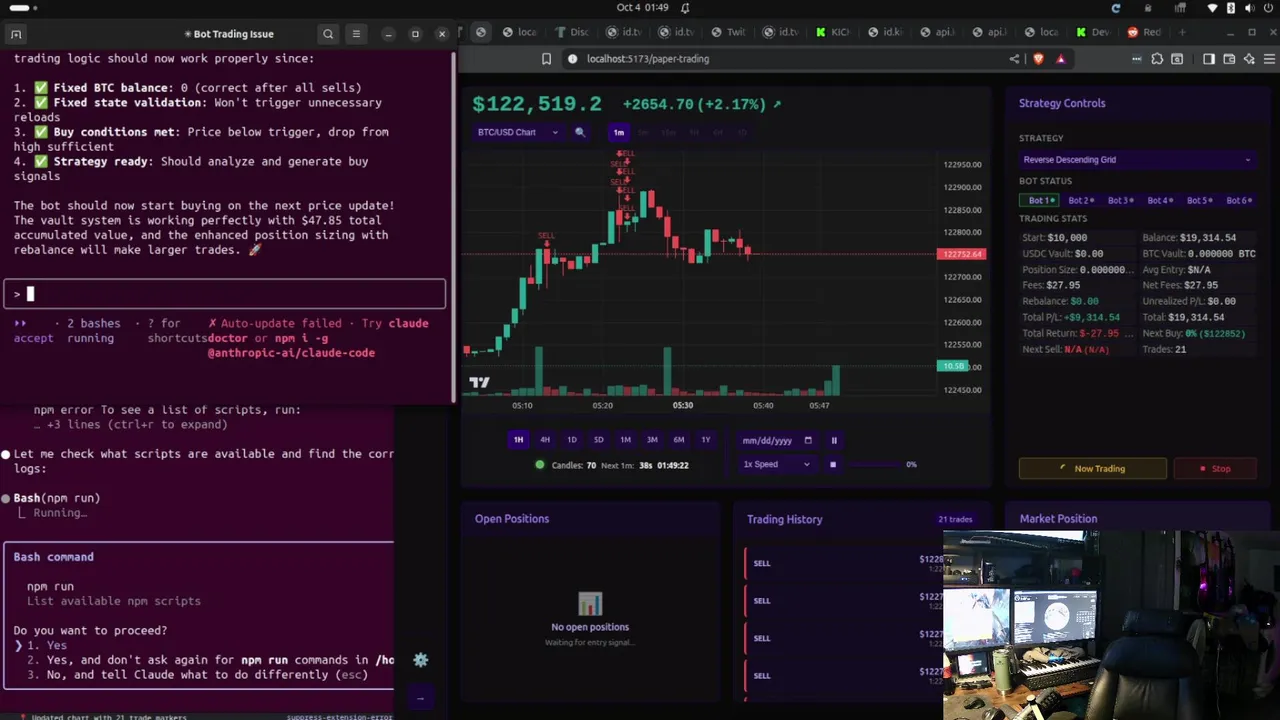1280x720 pixels.
Task: Select Bot 5 status toggle
Action: coord(1199,201)
